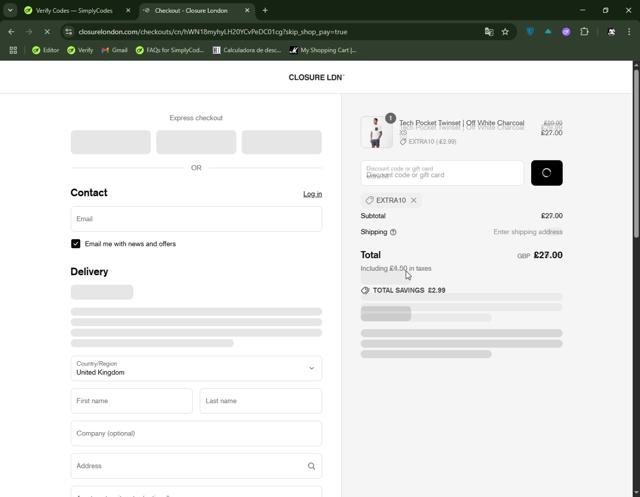Click the Shipping info question icon
The width and height of the screenshot is (640, 497).
click(393, 232)
